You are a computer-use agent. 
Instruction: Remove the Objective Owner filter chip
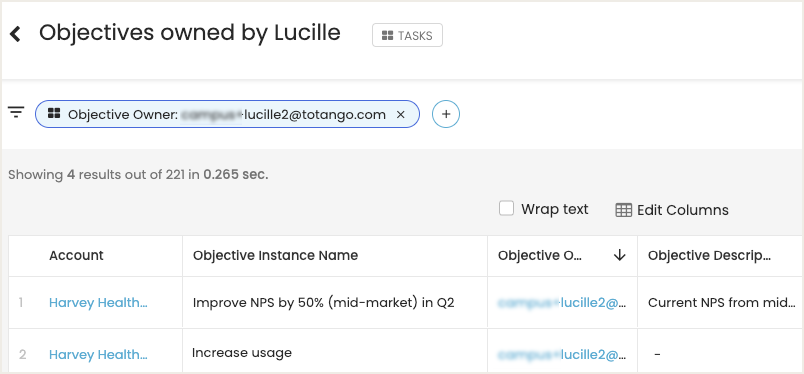[x=401, y=114]
